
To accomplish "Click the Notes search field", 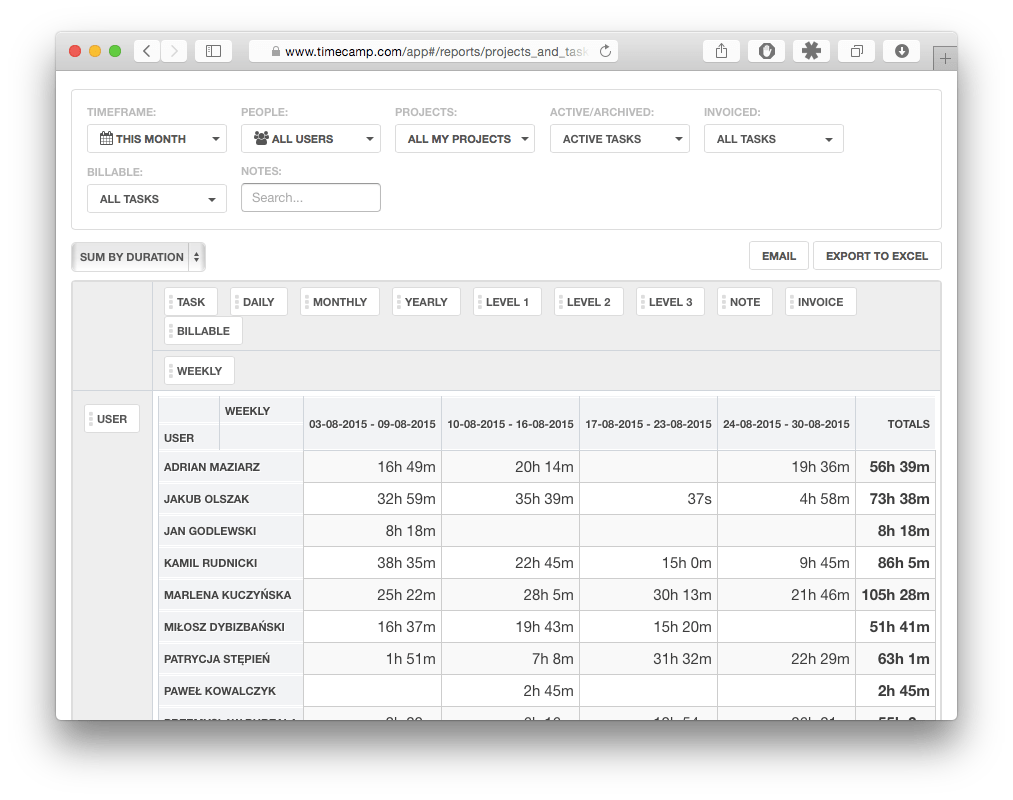I will pos(311,198).
